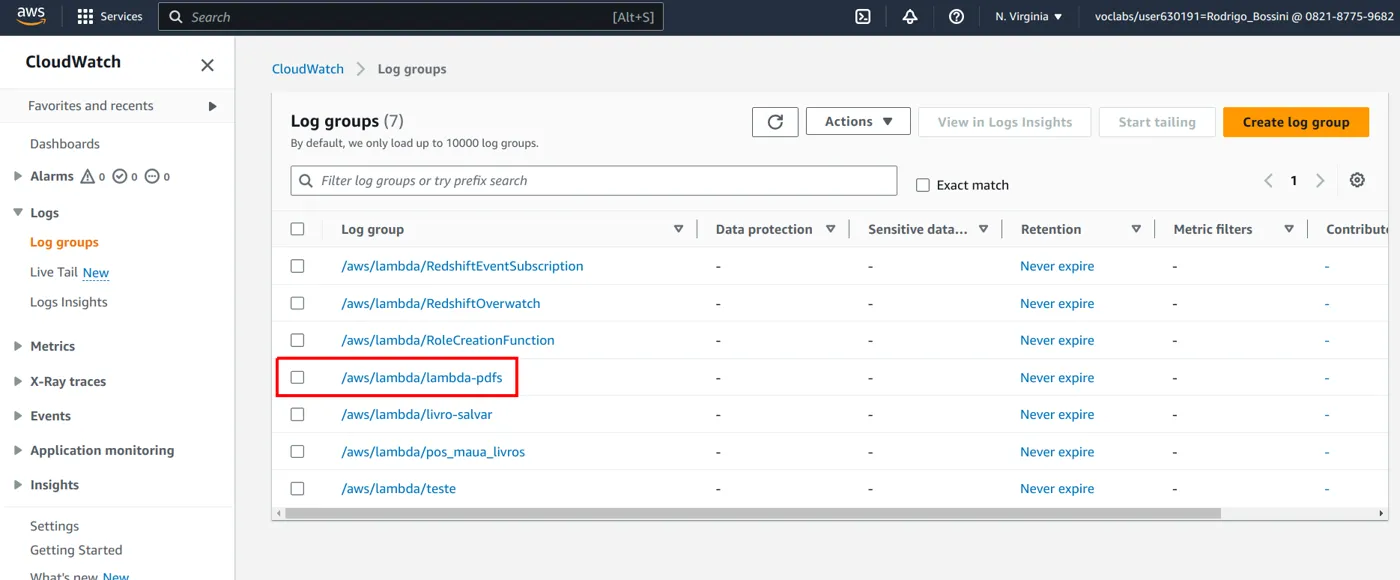The width and height of the screenshot is (1400, 580).
Task: Open account menu voclabs user
Action: tap(1244, 17)
